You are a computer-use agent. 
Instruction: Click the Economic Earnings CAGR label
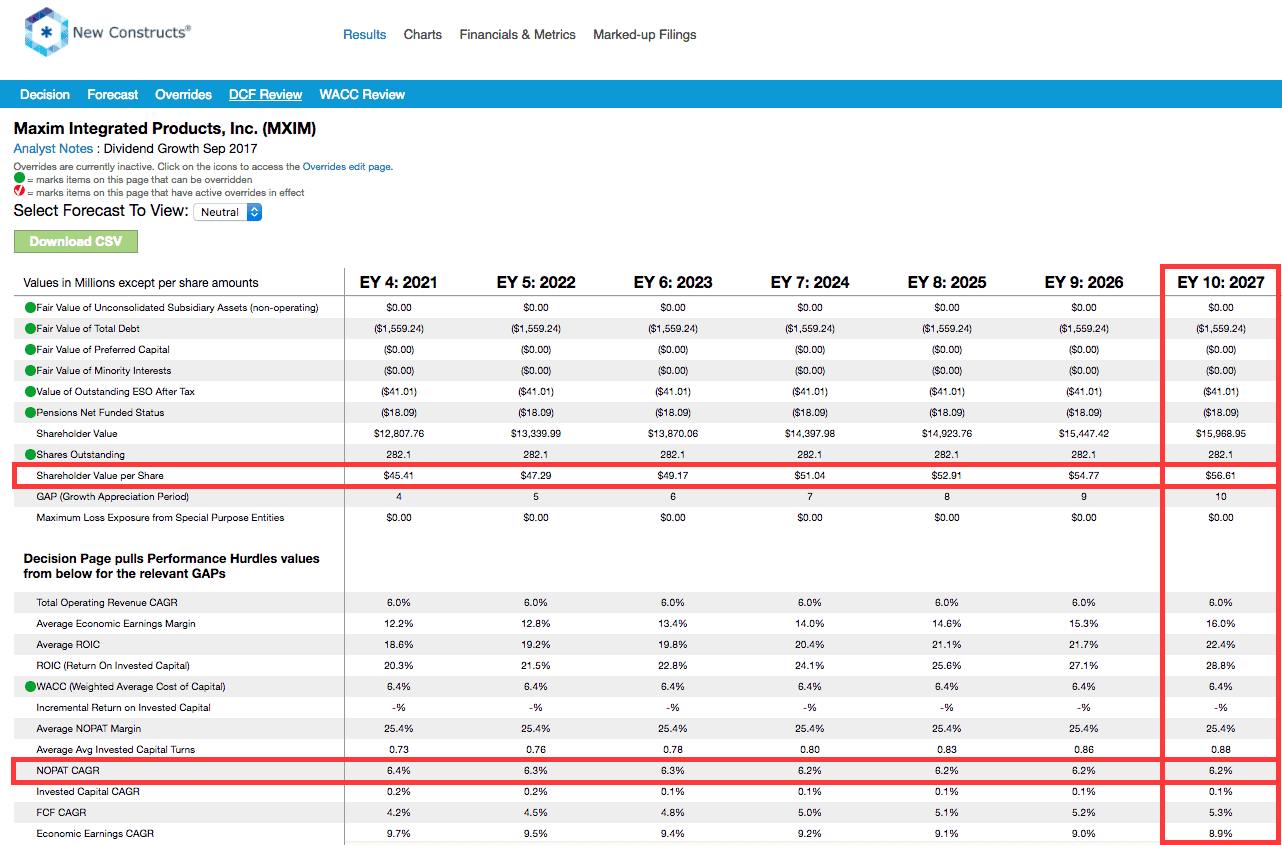(95, 834)
